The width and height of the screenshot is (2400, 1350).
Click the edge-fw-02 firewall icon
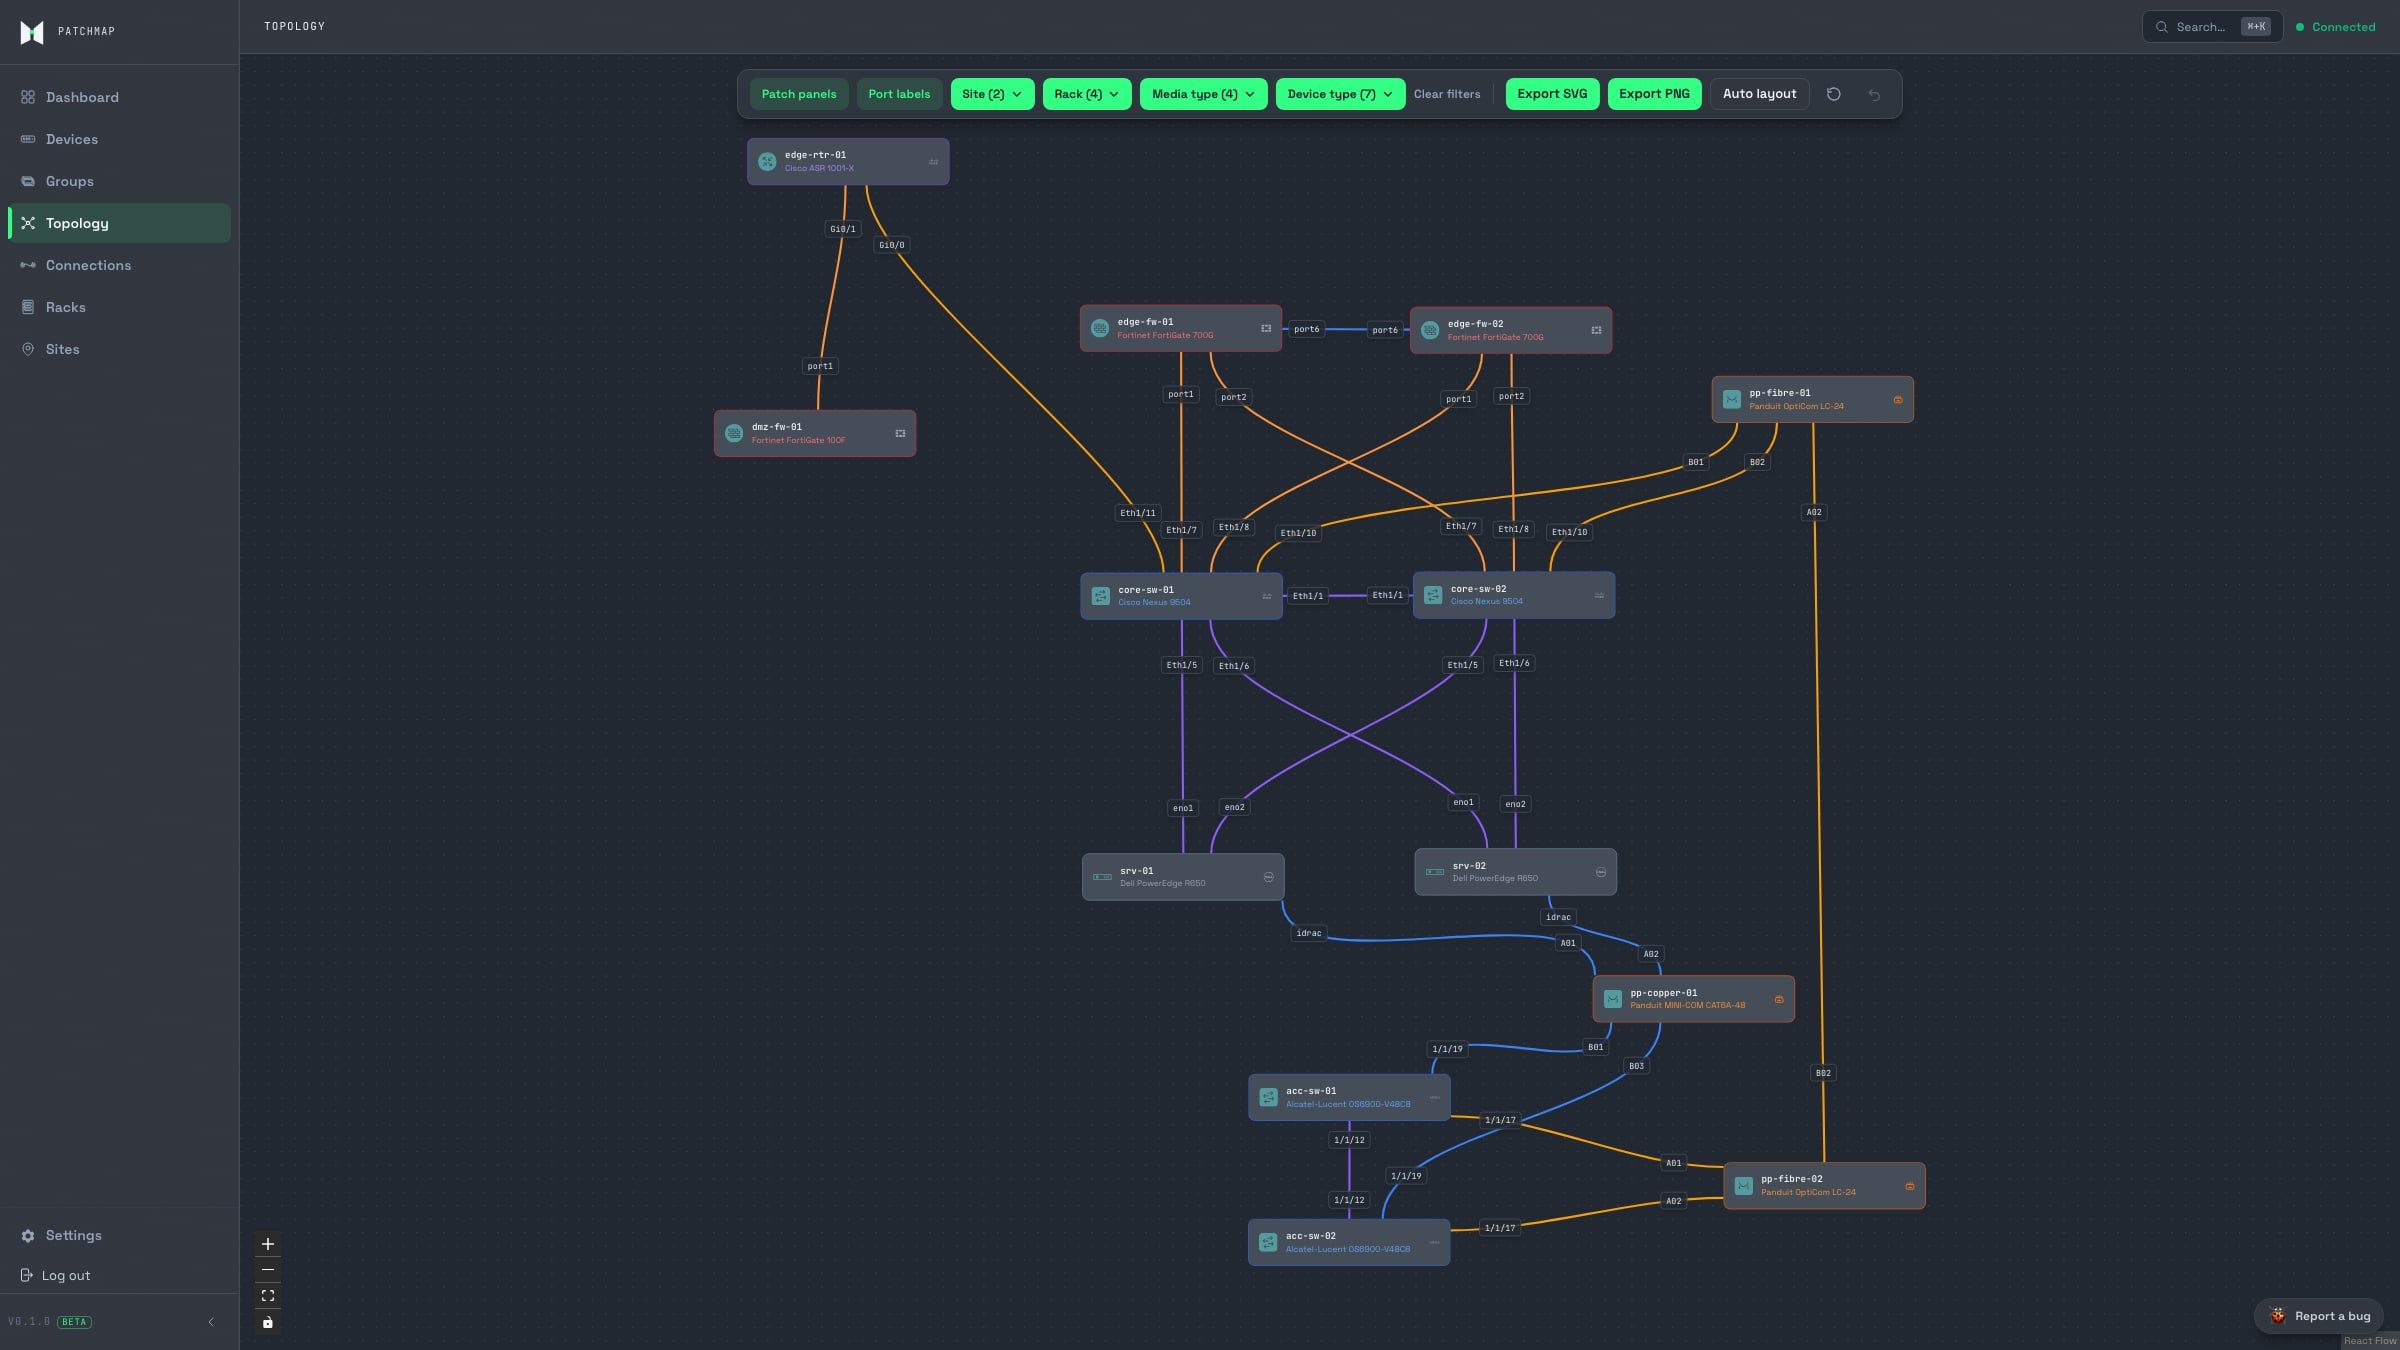(1430, 330)
